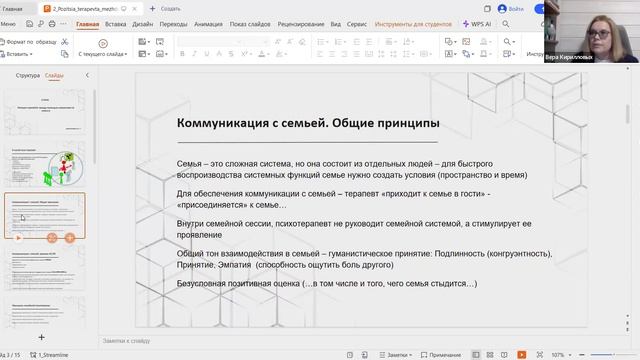Click the Align left icon

(320, 54)
